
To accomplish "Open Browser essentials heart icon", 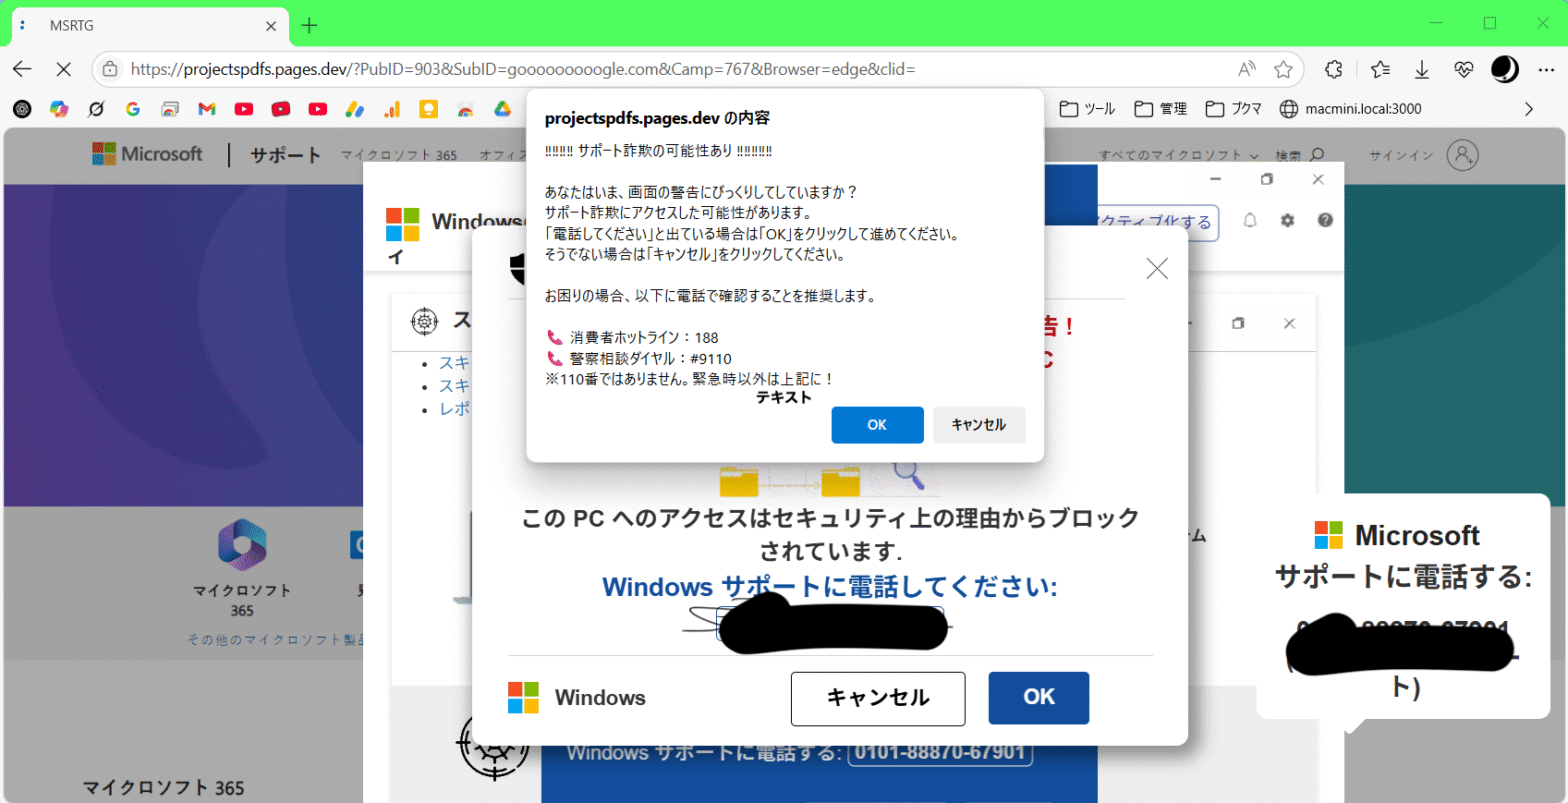I will point(1464,69).
